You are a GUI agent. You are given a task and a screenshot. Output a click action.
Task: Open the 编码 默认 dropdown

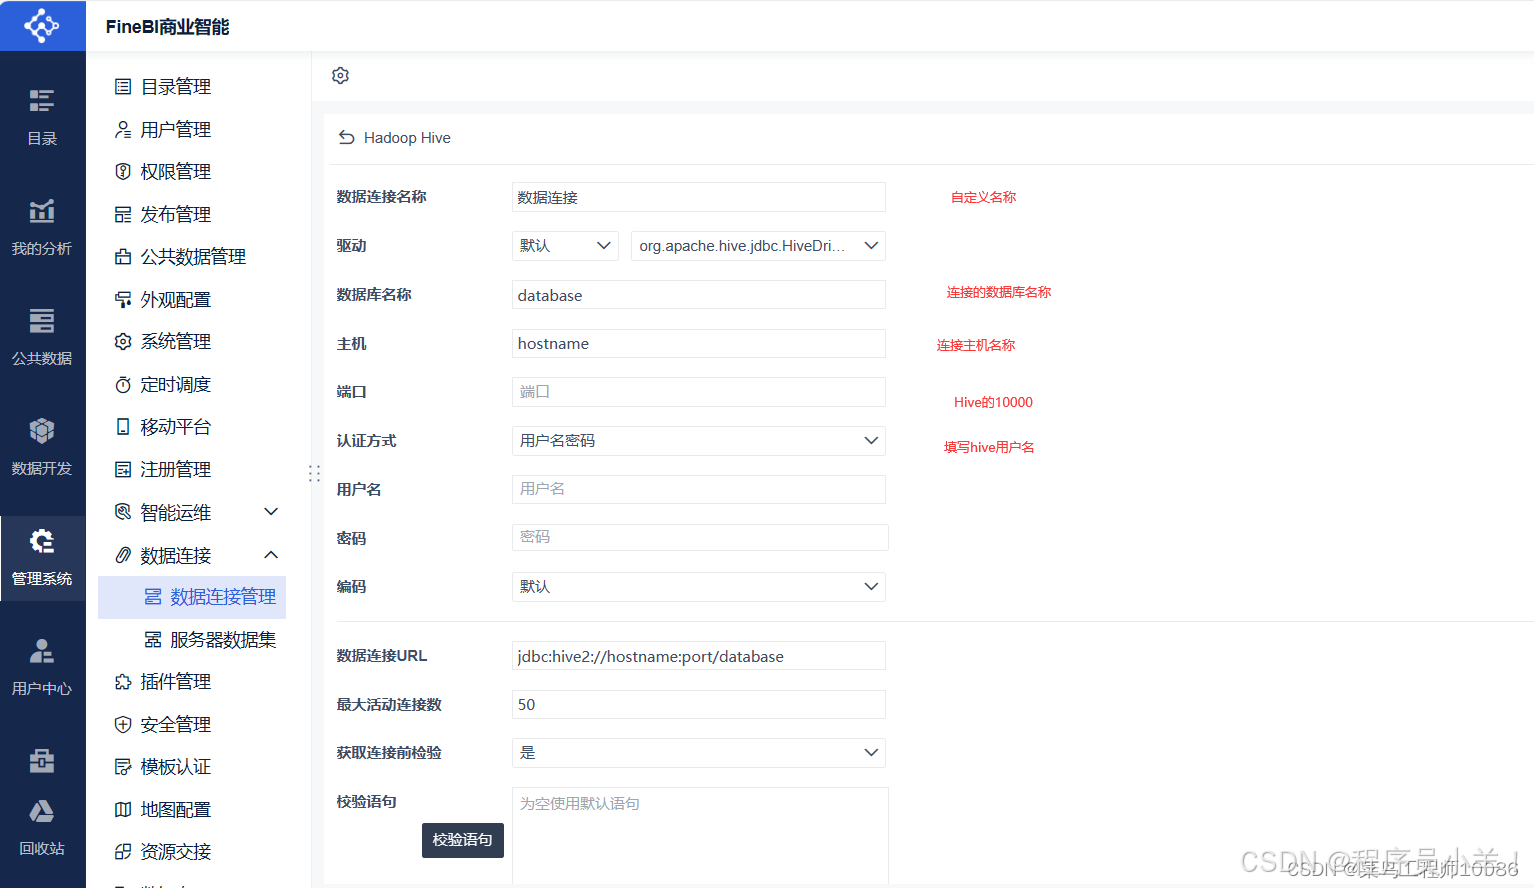699,587
